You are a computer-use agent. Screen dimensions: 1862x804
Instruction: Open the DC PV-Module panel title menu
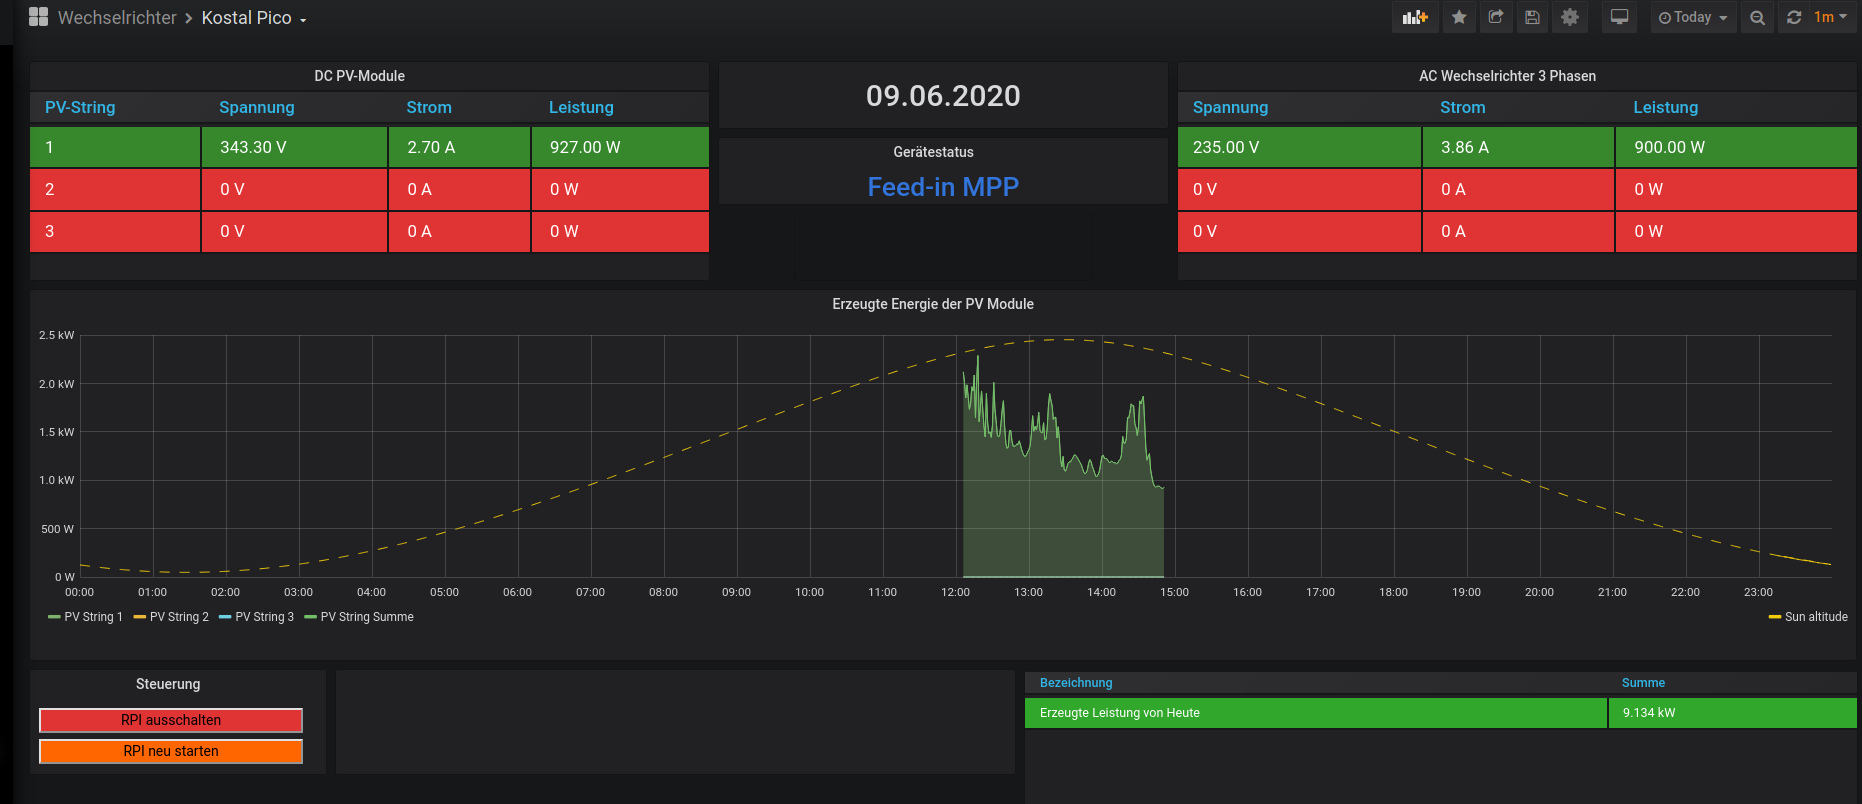pyautogui.click(x=359, y=76)
